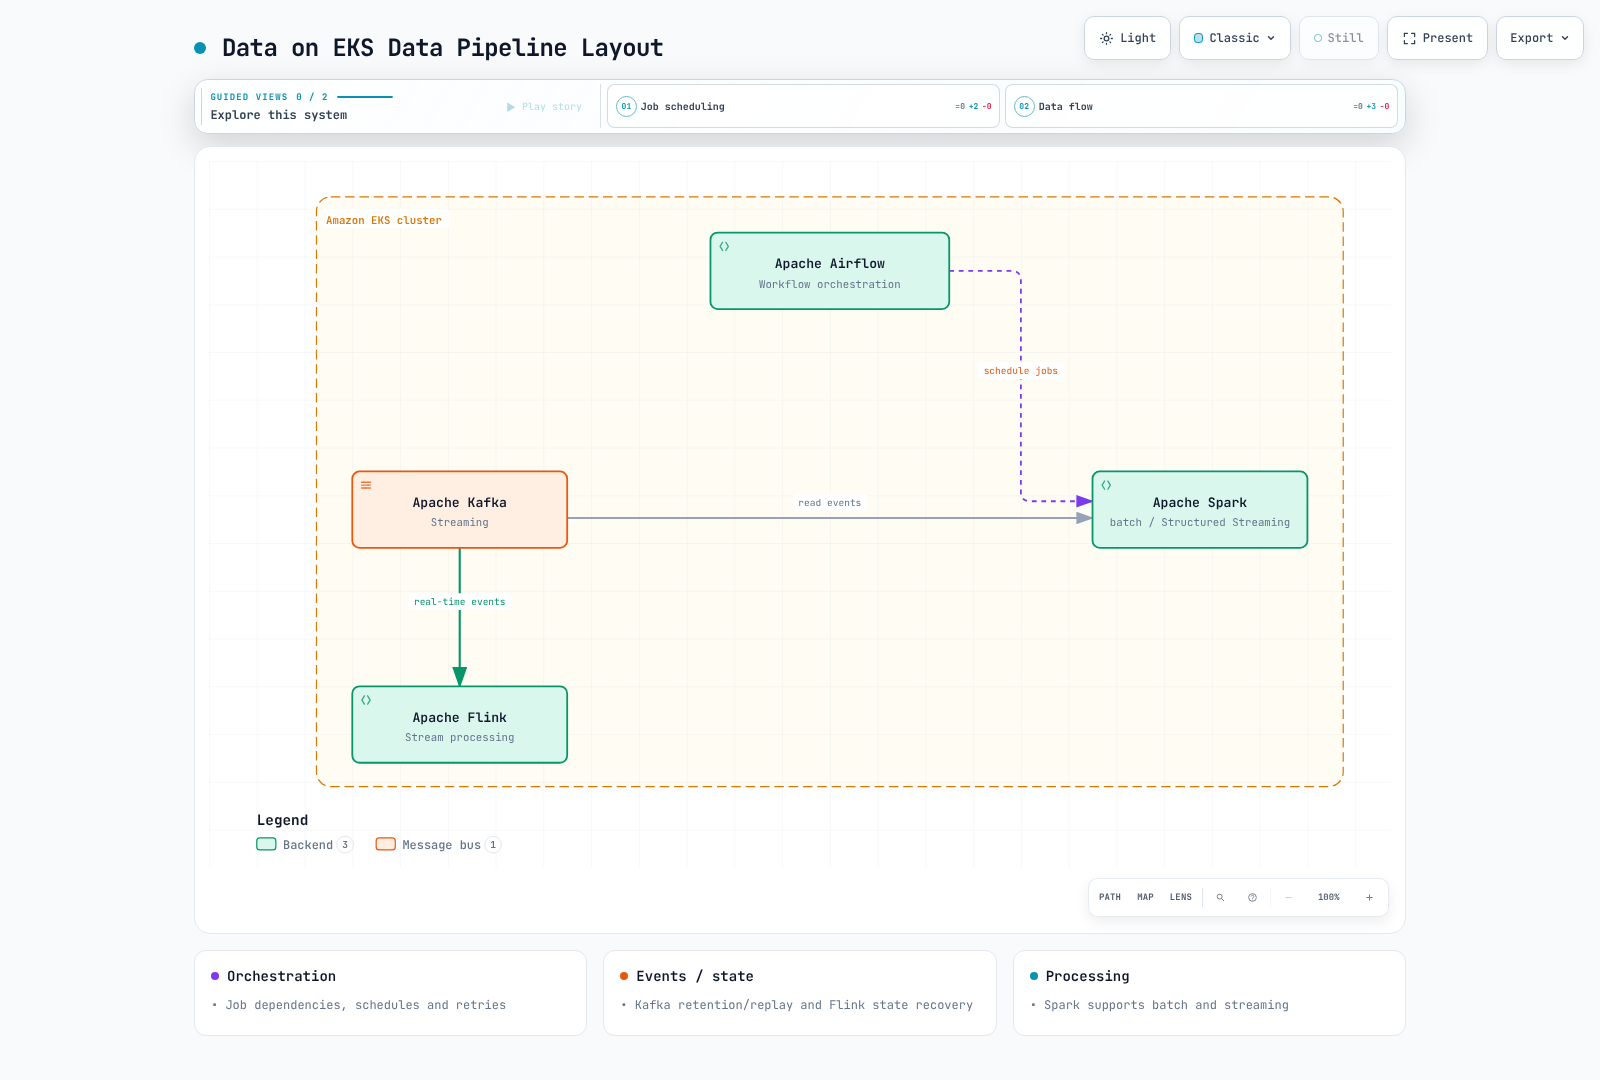This screenshot has height=1080, width=1600.
Task: Click the 'real-time events' edge label
Action: [460, 602]
